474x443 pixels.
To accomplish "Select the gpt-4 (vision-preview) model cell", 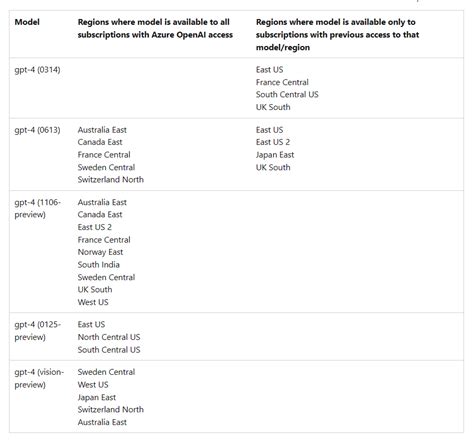I will (x=39, y=378).
